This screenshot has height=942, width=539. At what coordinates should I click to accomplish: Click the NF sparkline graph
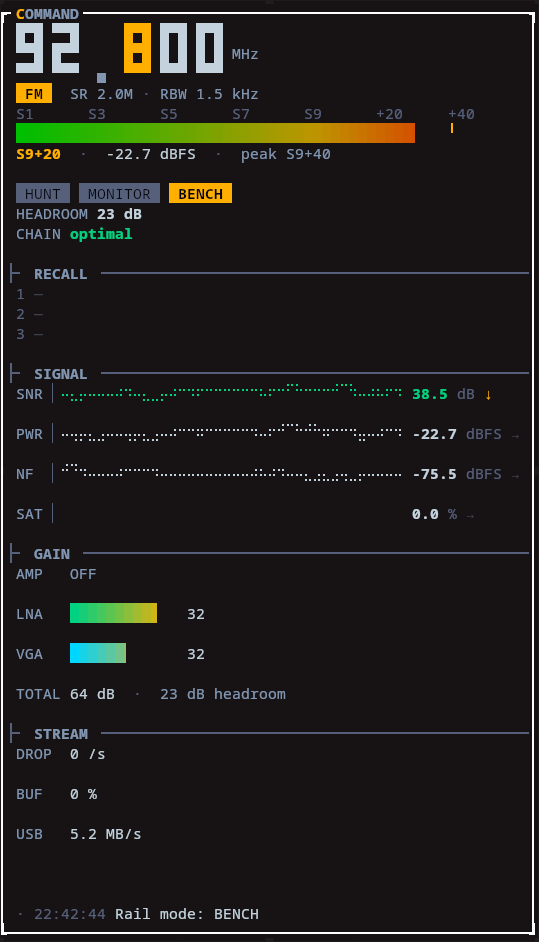(231, 473)
